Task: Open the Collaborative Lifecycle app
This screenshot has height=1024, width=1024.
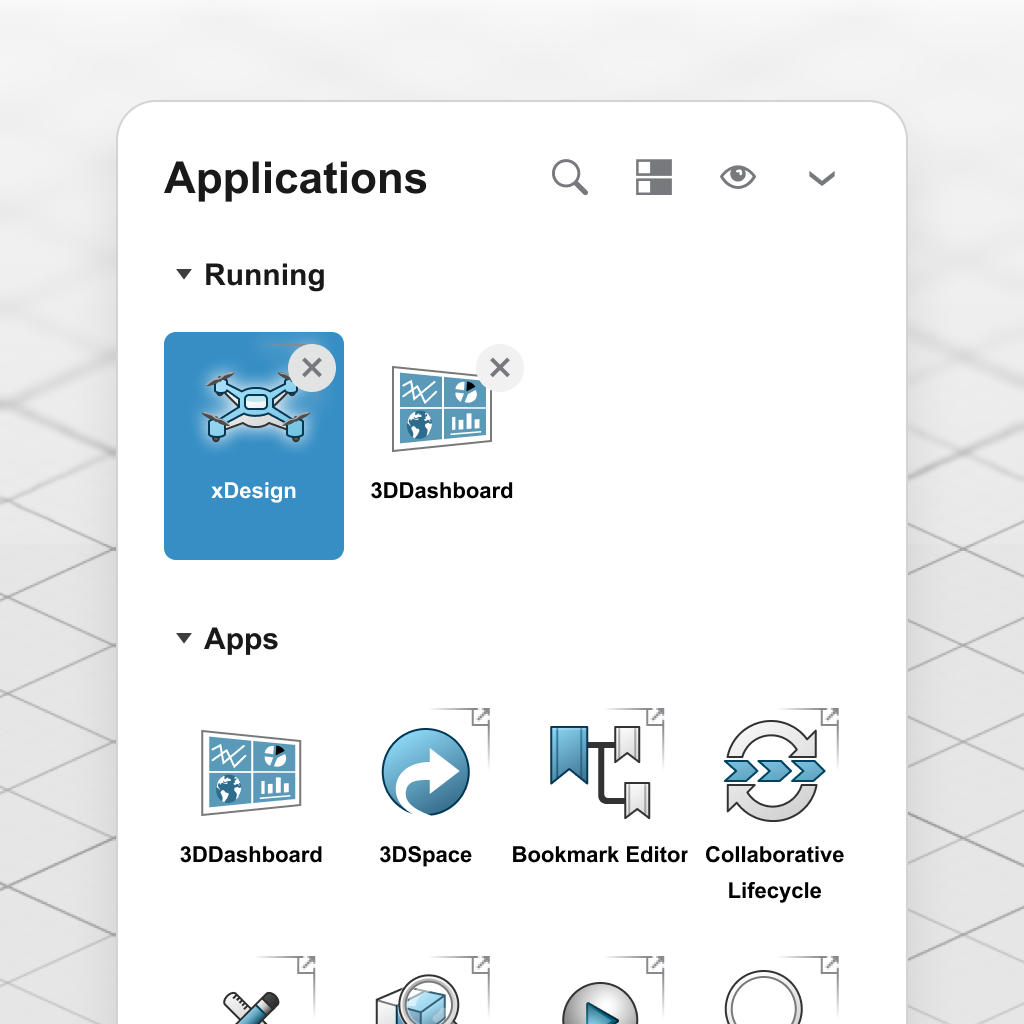Action: click(775, 771)
